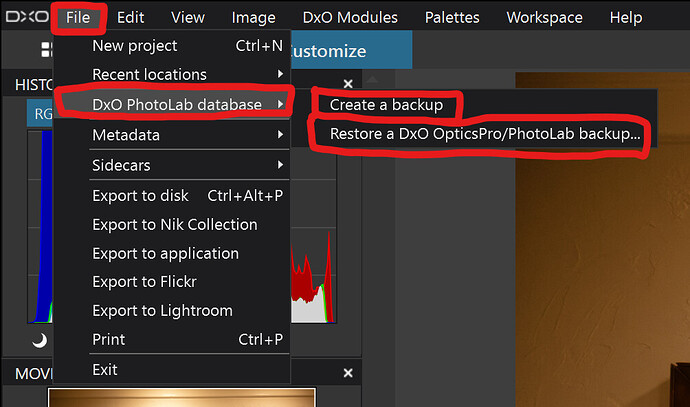The image size is (690, 407).
Task: Close the Histogram palette
Action: pos(348,85)
